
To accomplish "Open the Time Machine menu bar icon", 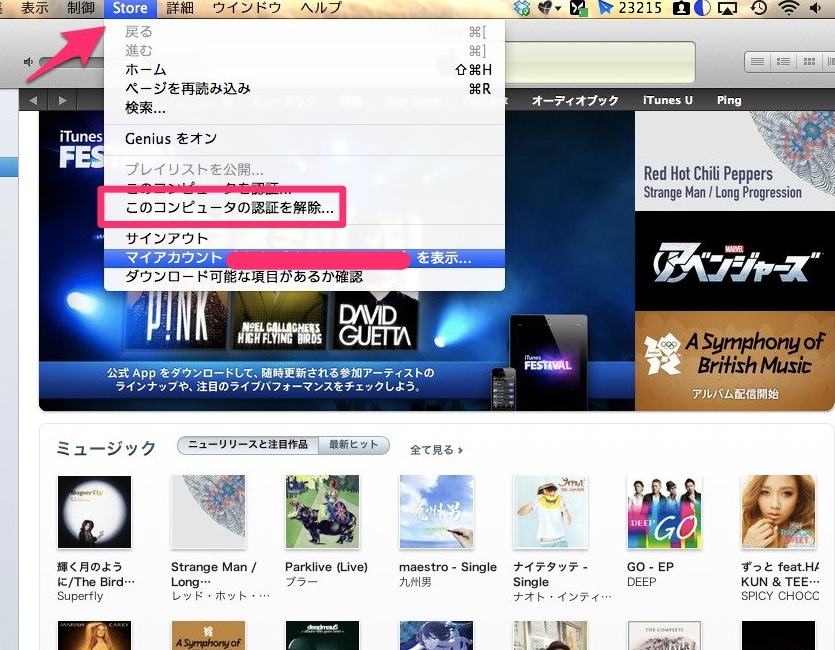I will click(759, 8).
